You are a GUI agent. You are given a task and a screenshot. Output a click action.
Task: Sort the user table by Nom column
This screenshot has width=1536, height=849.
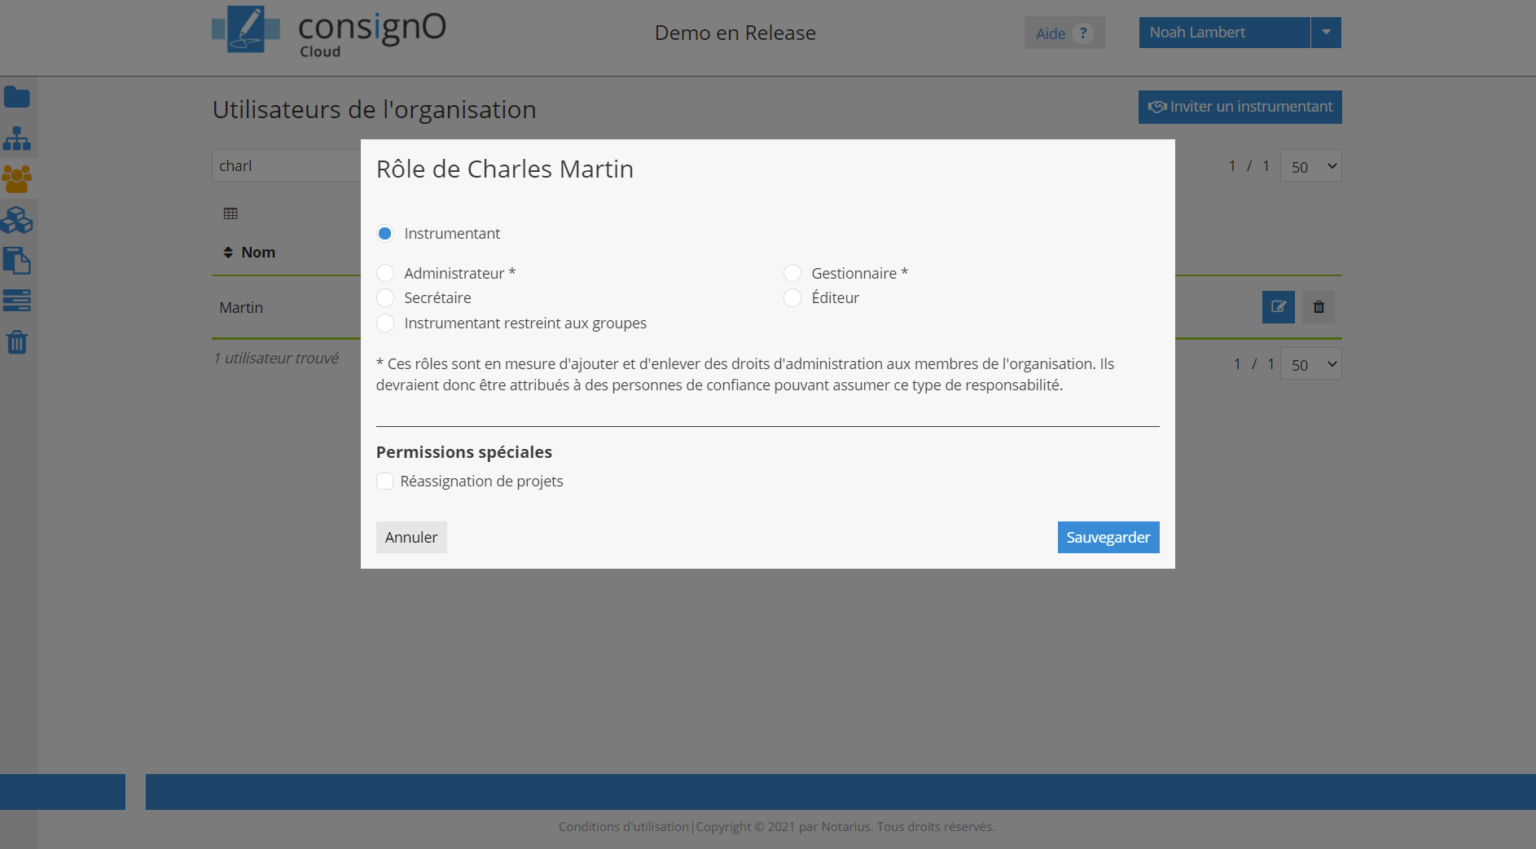[250, 252]
